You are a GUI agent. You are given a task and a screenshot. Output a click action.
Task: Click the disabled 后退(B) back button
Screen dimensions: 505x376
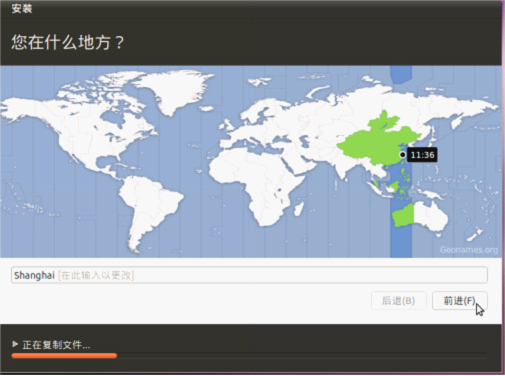399,301
